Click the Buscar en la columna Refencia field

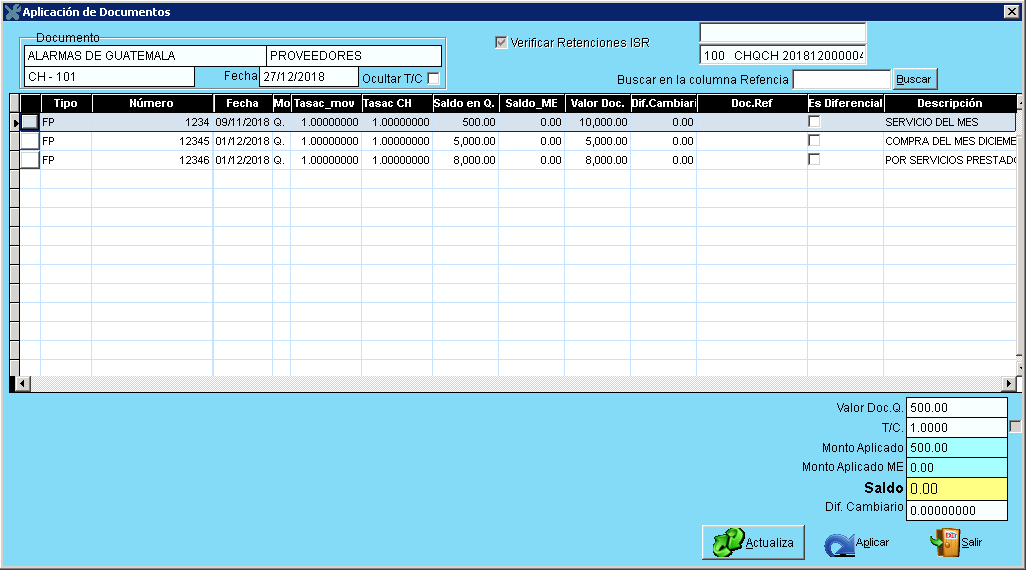pos(840,79)
